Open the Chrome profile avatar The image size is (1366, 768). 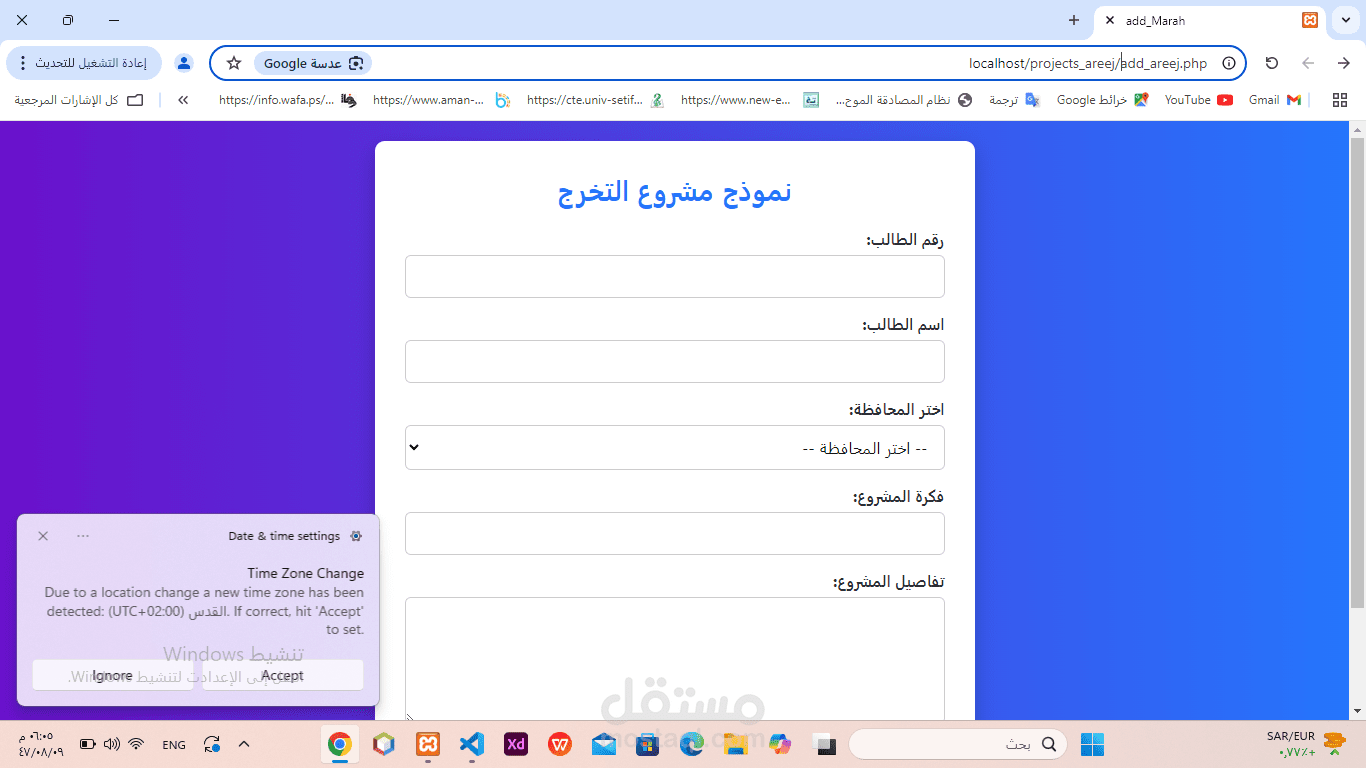(x=184, y=63)
